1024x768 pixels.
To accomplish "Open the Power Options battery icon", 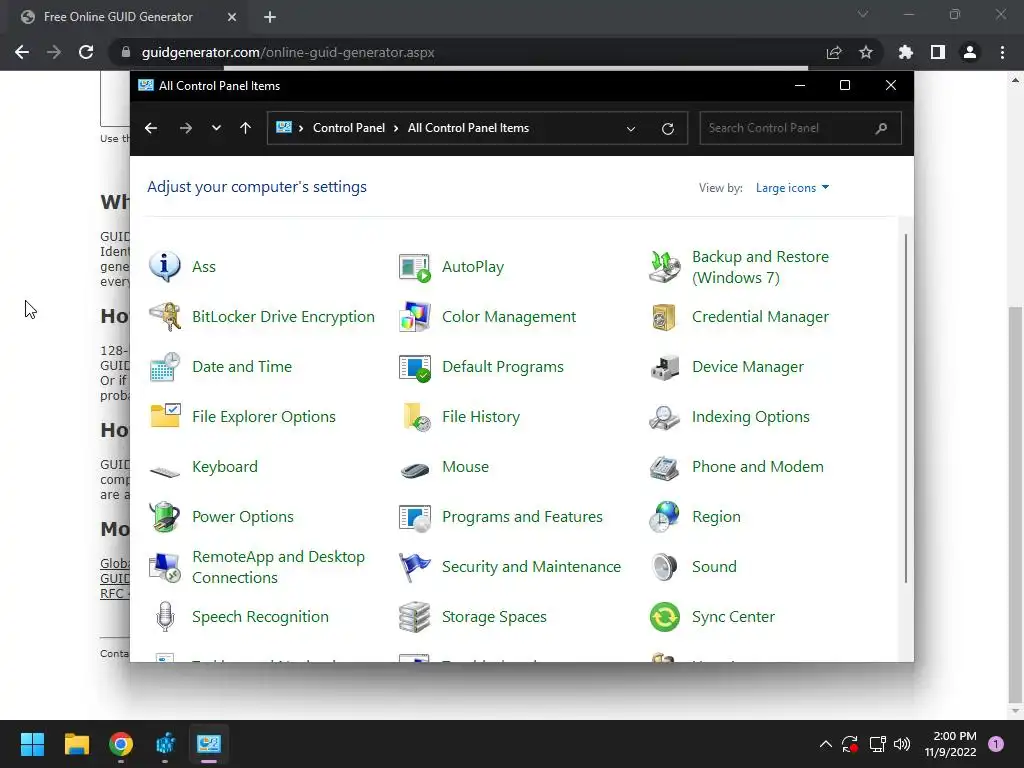I will point(165,517).
